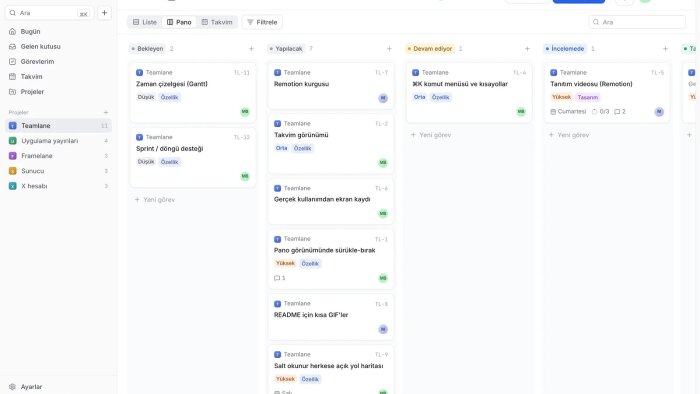Click assignee avatar on Tanıtım videosu card
700x394 pixels.
659,112
